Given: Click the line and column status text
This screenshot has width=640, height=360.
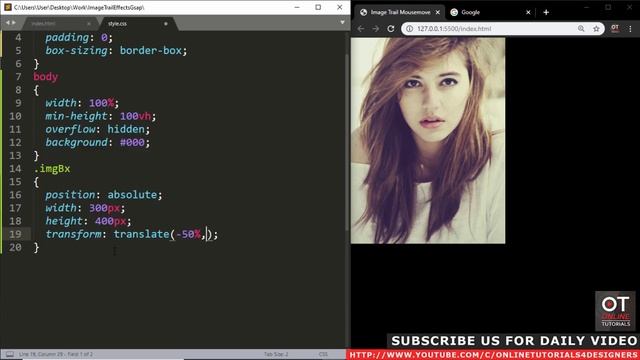Looking at the screenshot, I should [56, 354].
